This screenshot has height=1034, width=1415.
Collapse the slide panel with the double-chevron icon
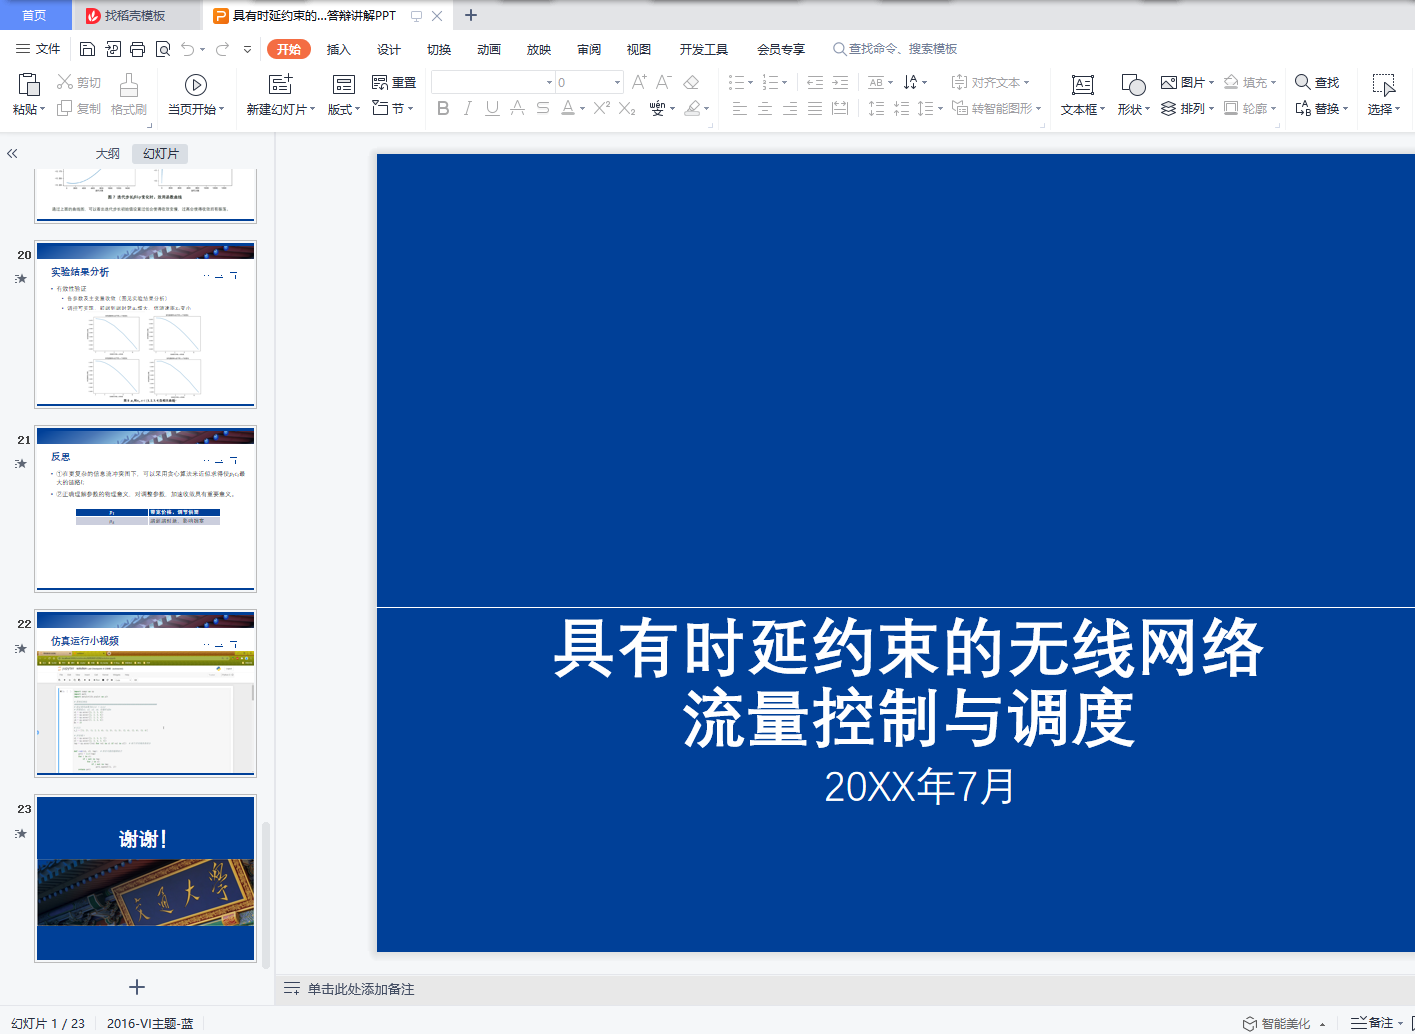(12, 154)
